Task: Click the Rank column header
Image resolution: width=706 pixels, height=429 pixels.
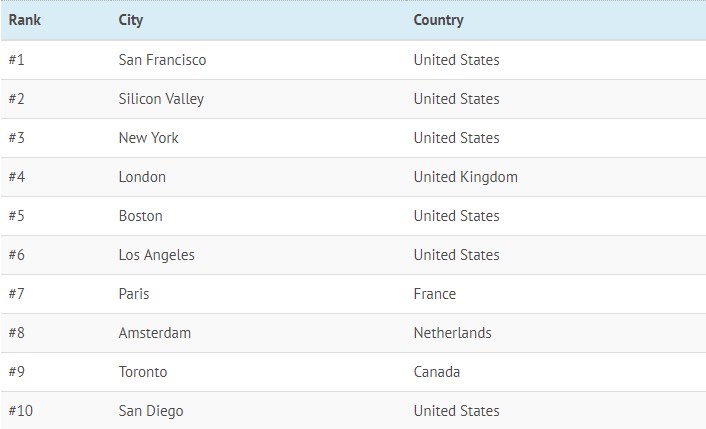Action: [25, 20]
